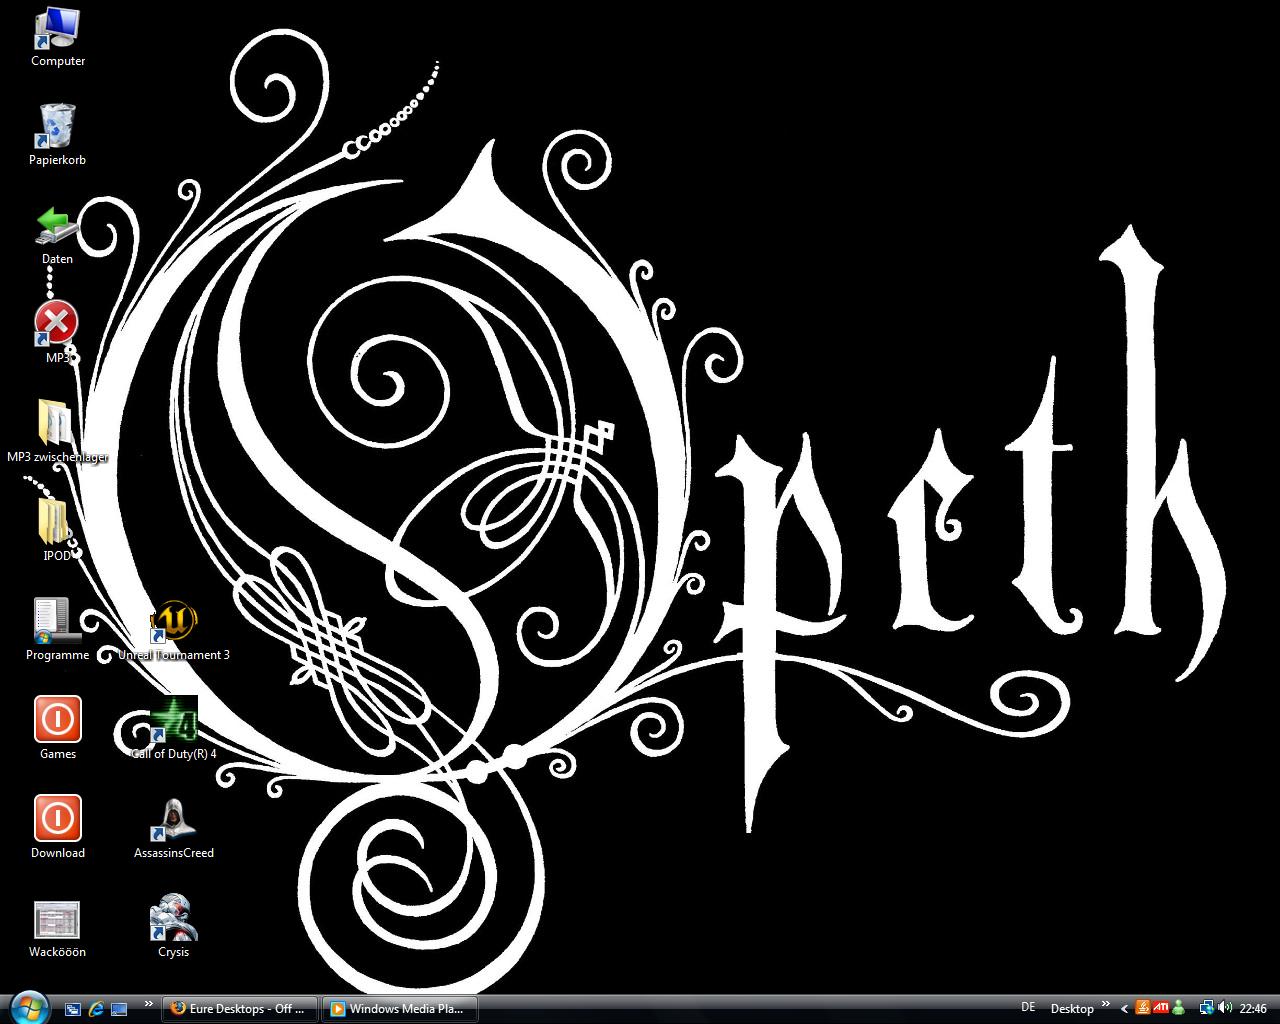Click the orange Java tray icon
The height and width of the screenshot is (1024, 1280).
[x=1143, y=1008]
